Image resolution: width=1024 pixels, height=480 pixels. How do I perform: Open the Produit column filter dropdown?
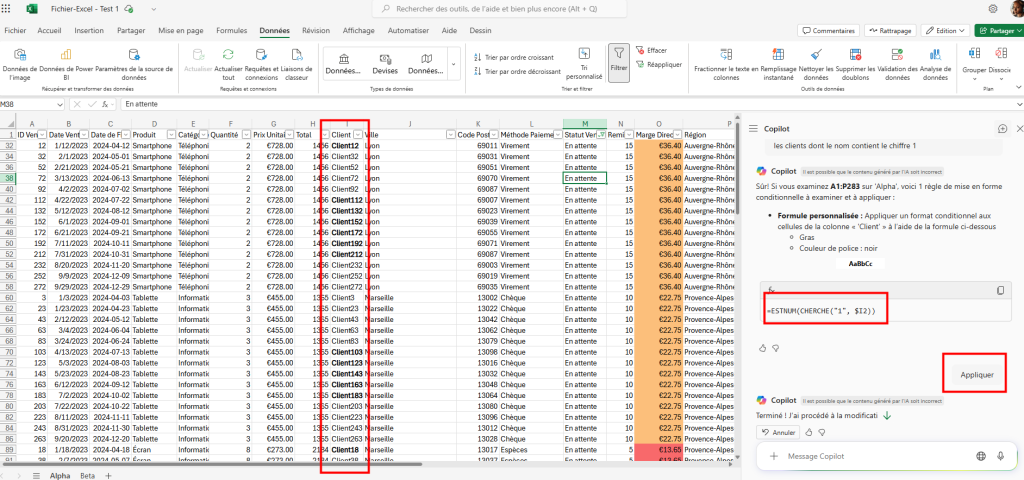(172, 134)
